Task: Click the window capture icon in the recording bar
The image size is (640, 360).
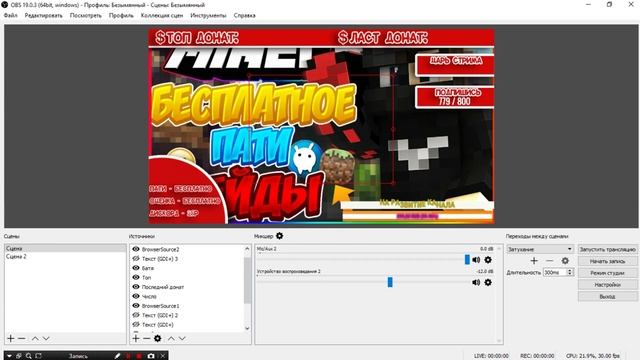Action: [x=19, y=356]
